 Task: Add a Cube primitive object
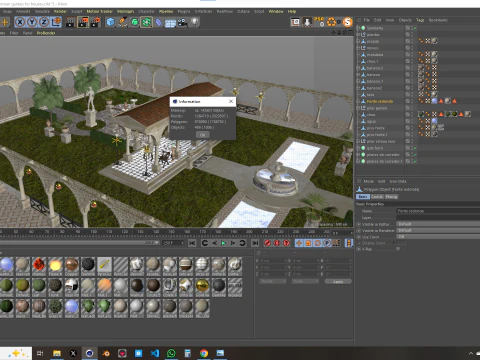pyautogui.click(x=110, y=22)
